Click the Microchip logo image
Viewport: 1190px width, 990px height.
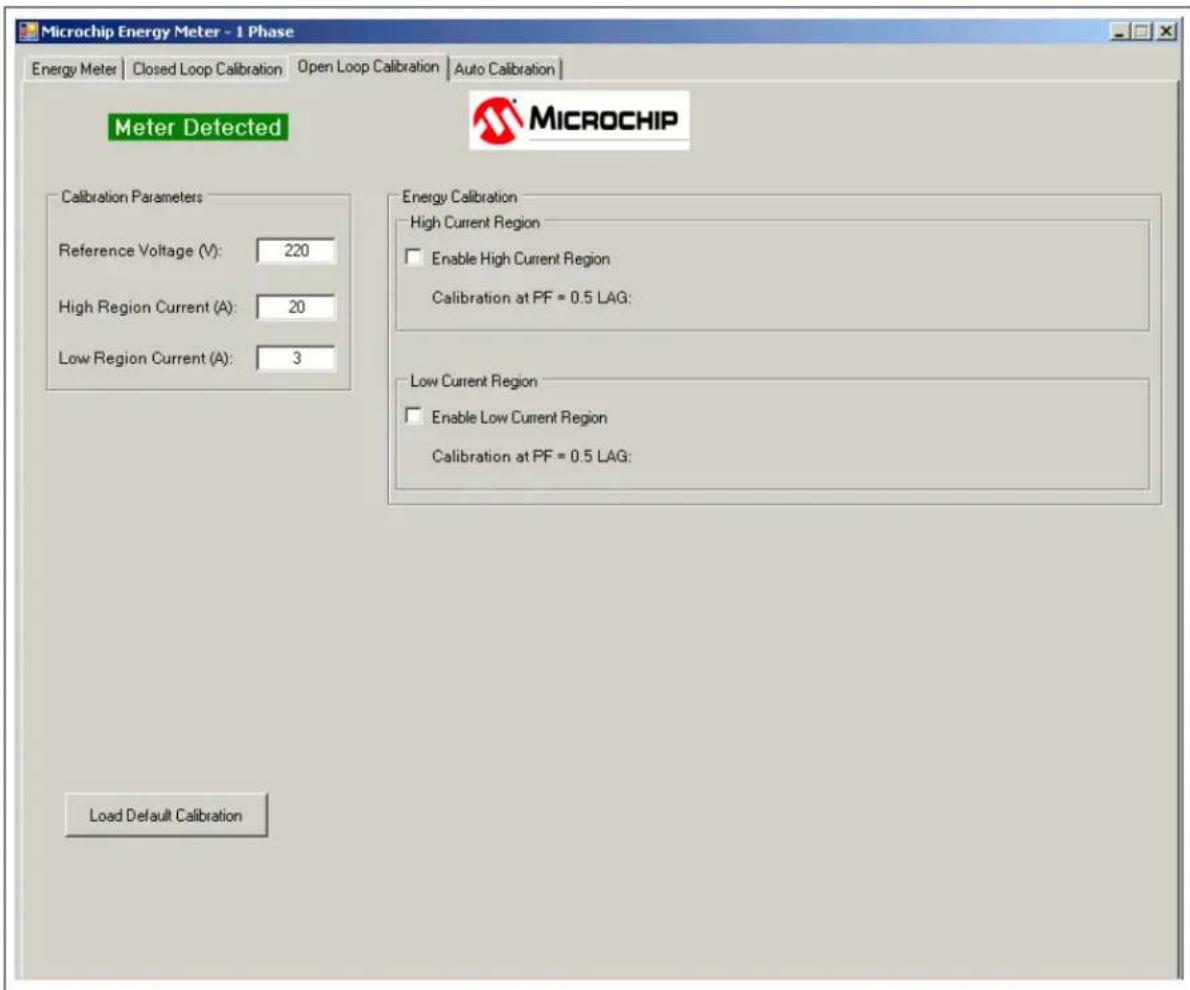point(579,120)
